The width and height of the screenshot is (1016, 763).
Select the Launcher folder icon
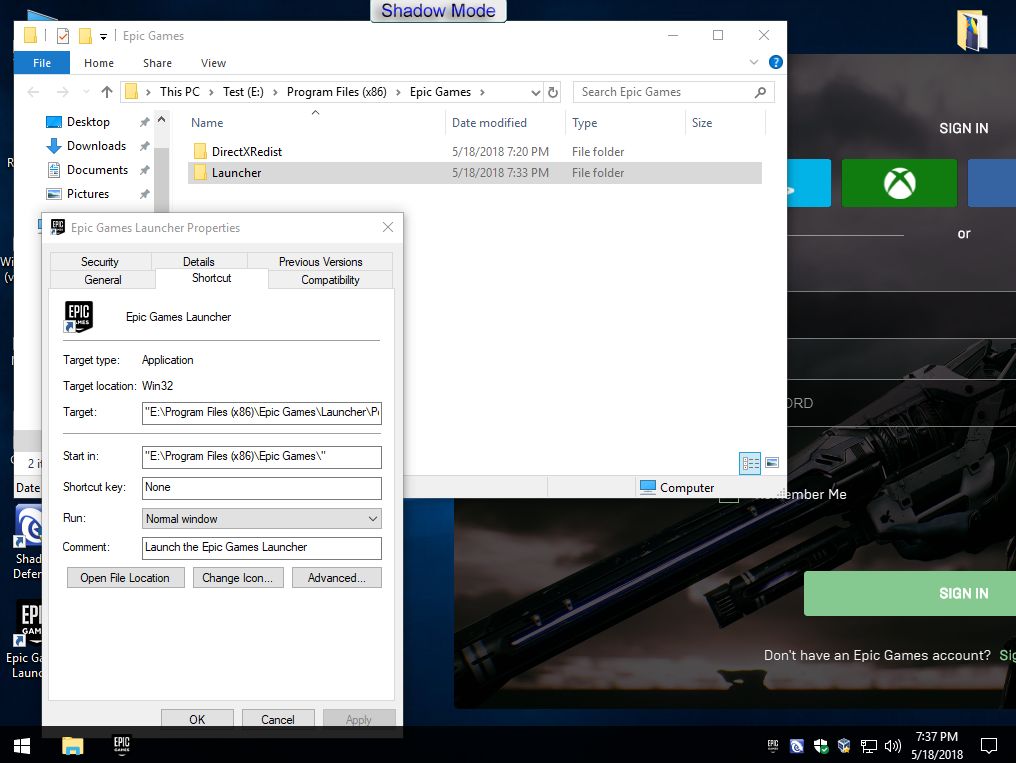[x=200, y=172]
